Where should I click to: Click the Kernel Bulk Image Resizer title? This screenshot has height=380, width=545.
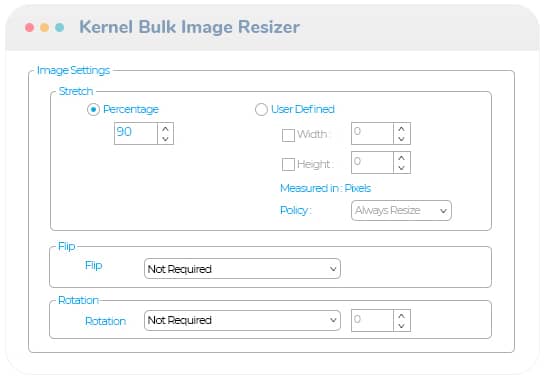click(x=189, y=27)
